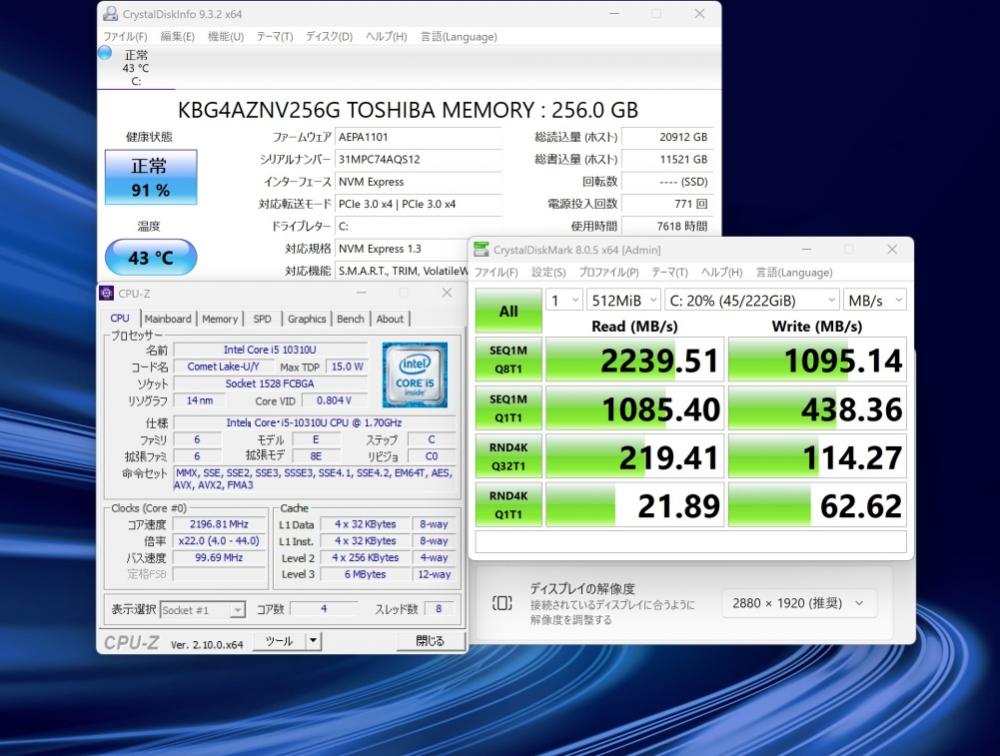Open 編集(E) menu in CrystalDiskInfo
The width and height of the screenshot is (1000, 756).
tap(177, 36)
